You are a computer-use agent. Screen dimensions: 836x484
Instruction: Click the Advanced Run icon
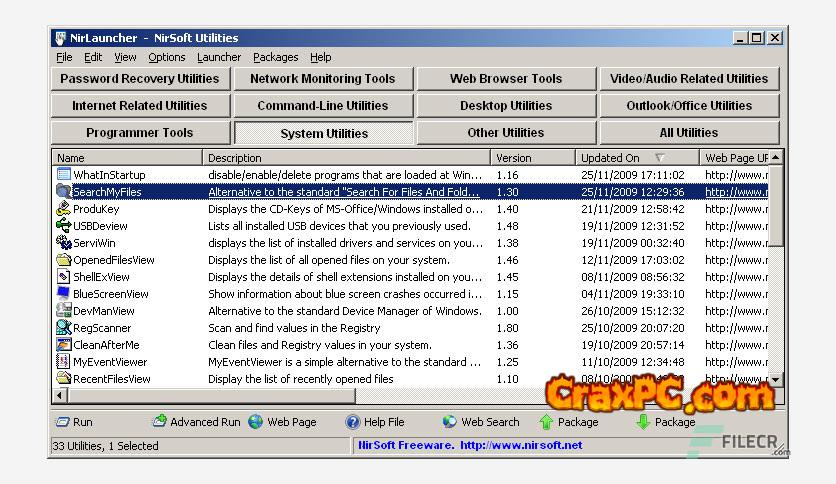pos(159,422)
